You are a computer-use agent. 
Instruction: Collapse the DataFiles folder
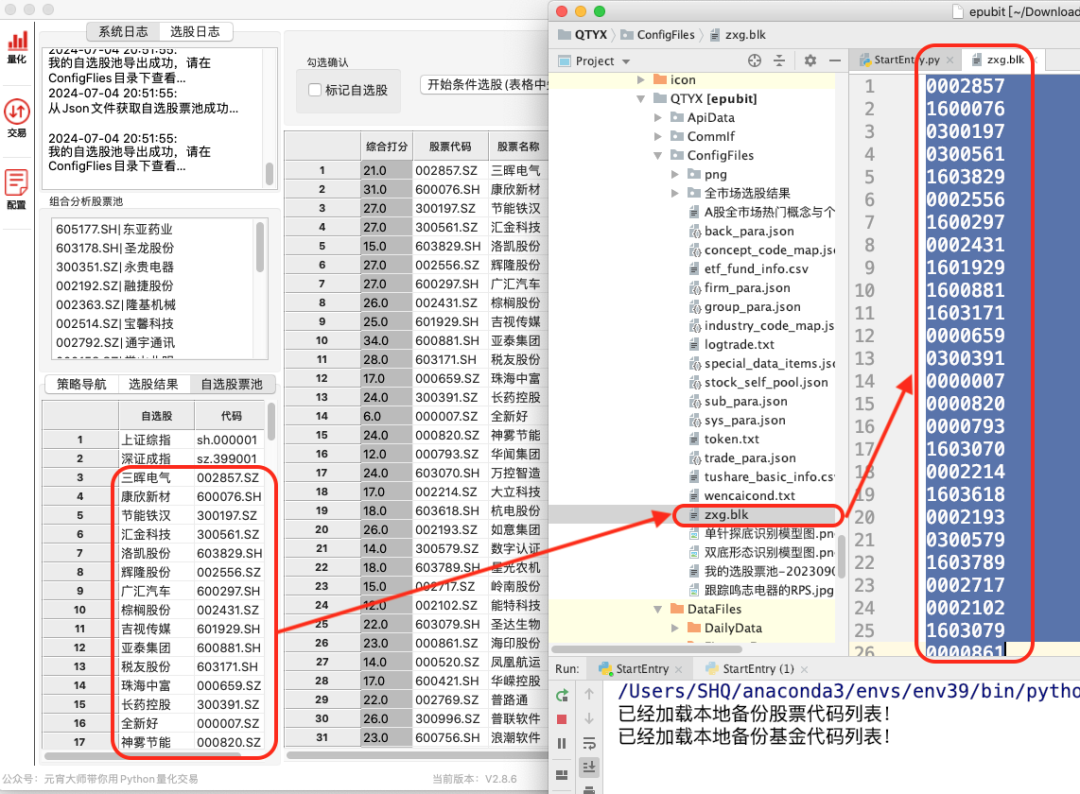click(x=658, y=609)
